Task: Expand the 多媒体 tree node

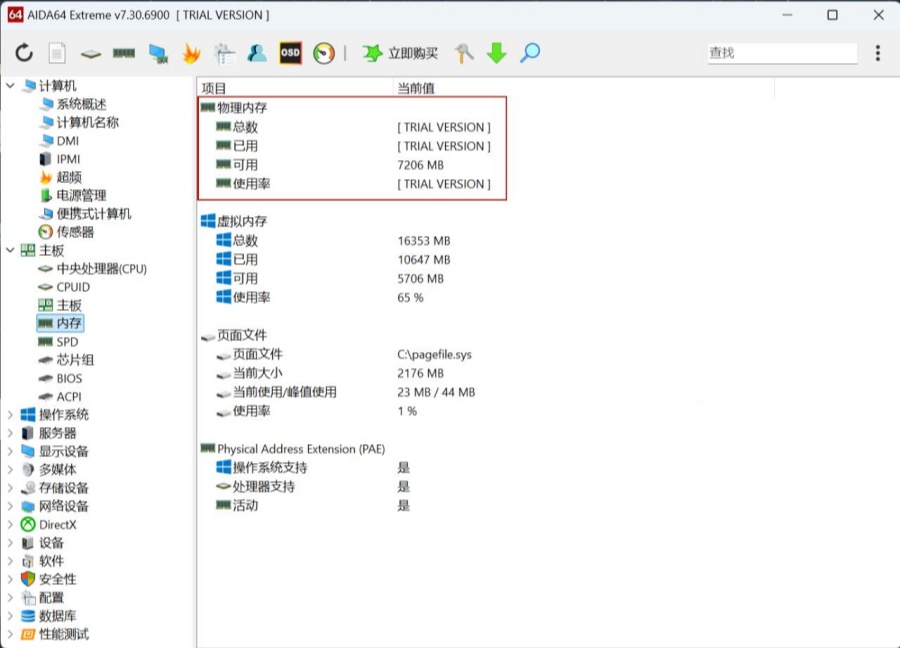Action: click(10, 469)
